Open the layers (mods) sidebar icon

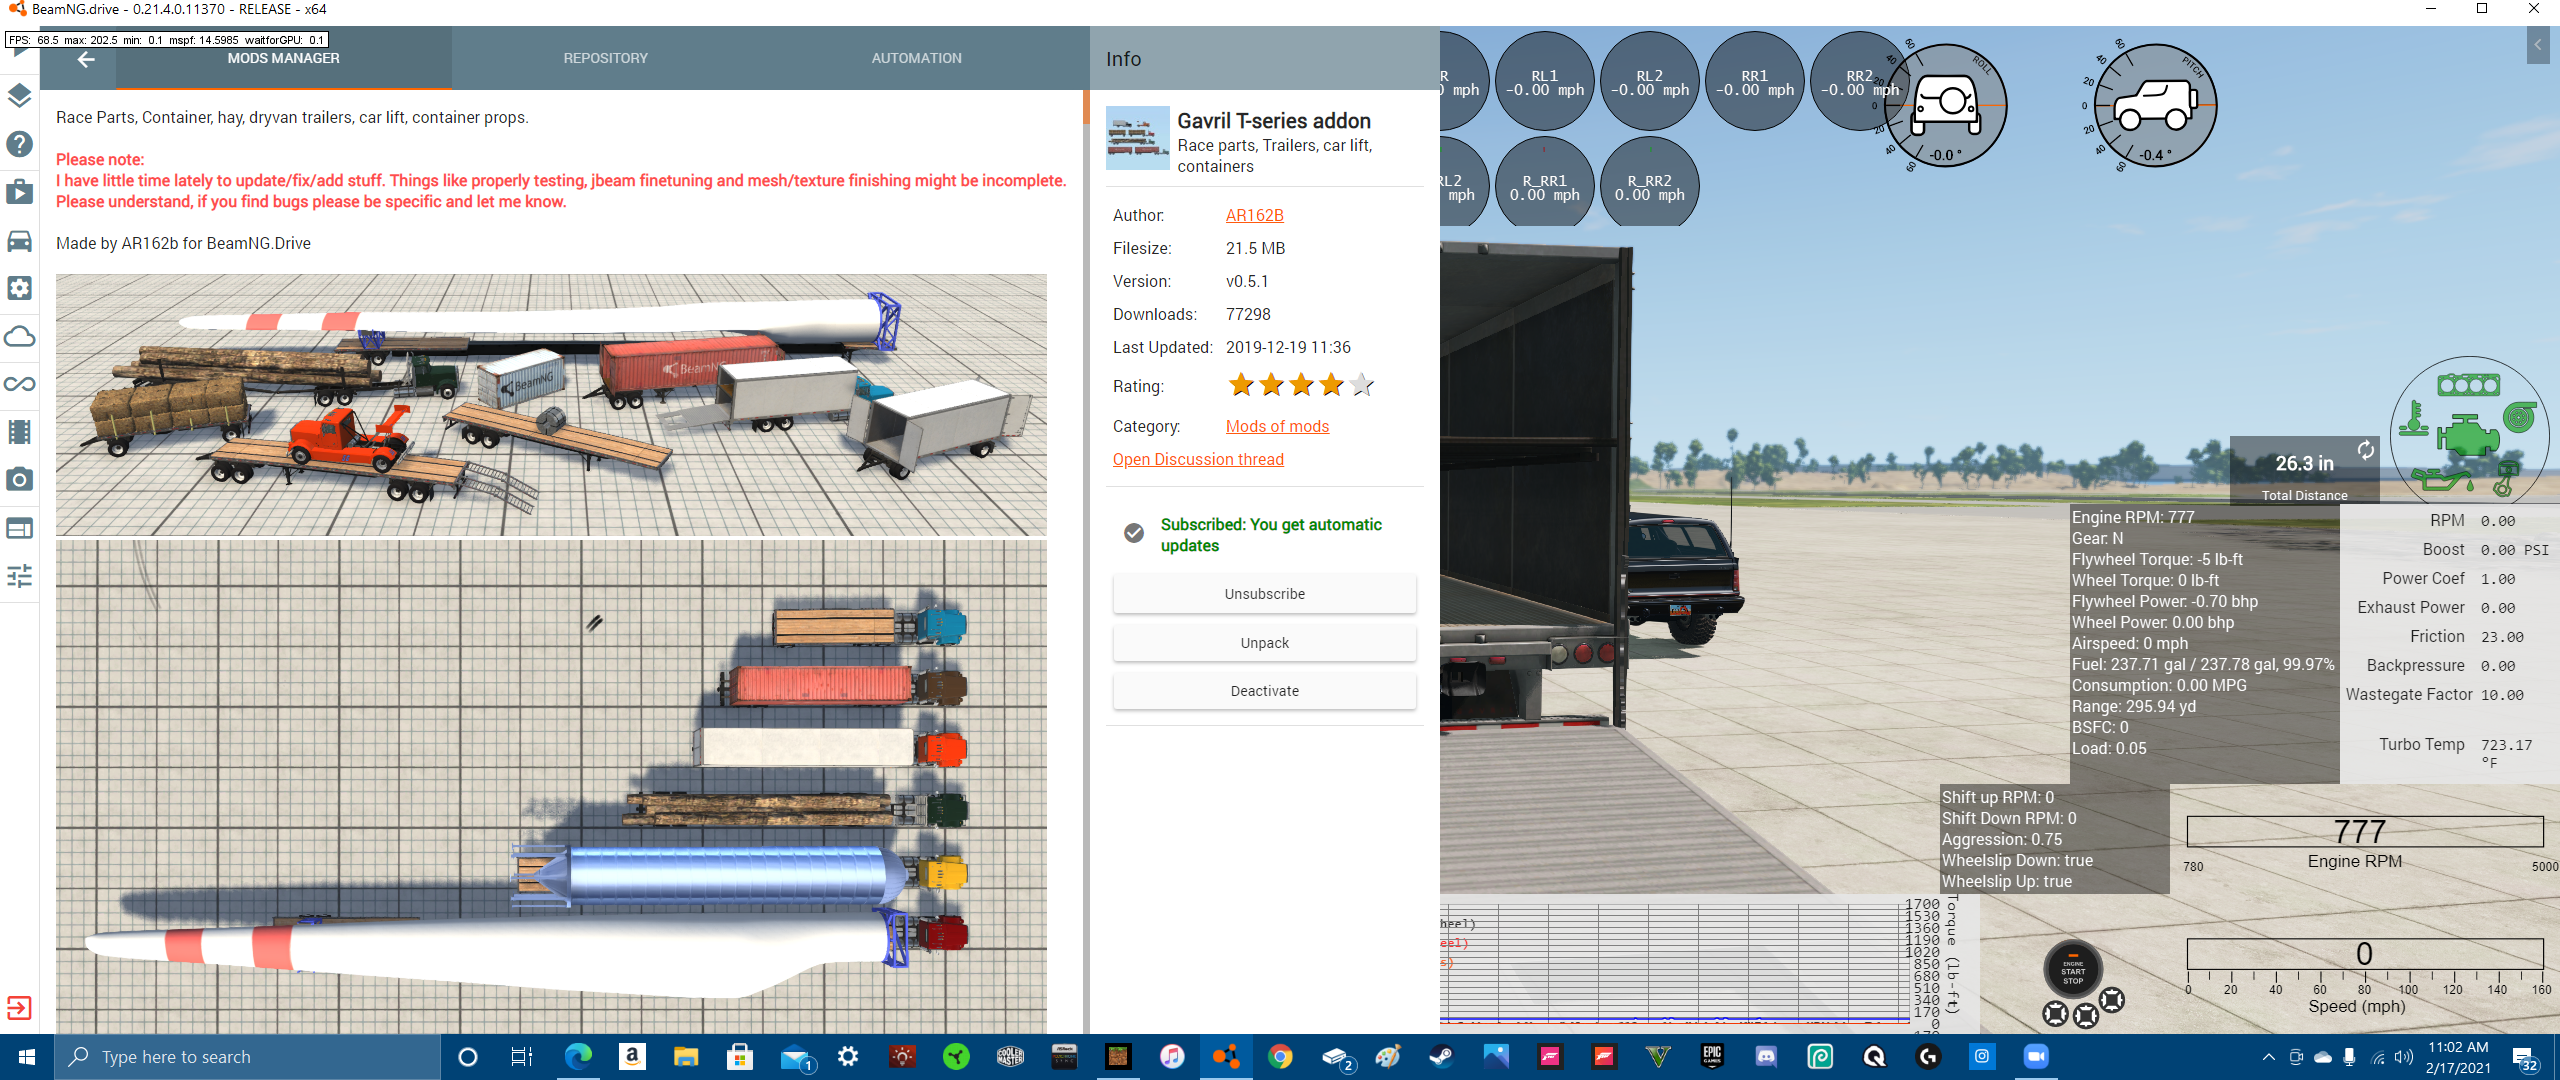coord(19,96)
